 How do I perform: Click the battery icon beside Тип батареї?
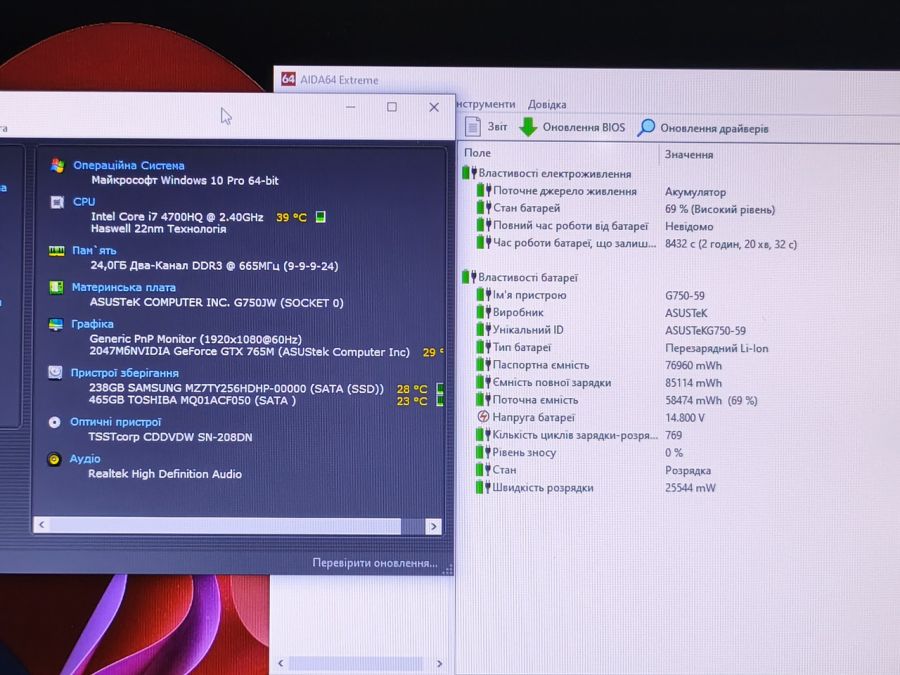[484, 347]
